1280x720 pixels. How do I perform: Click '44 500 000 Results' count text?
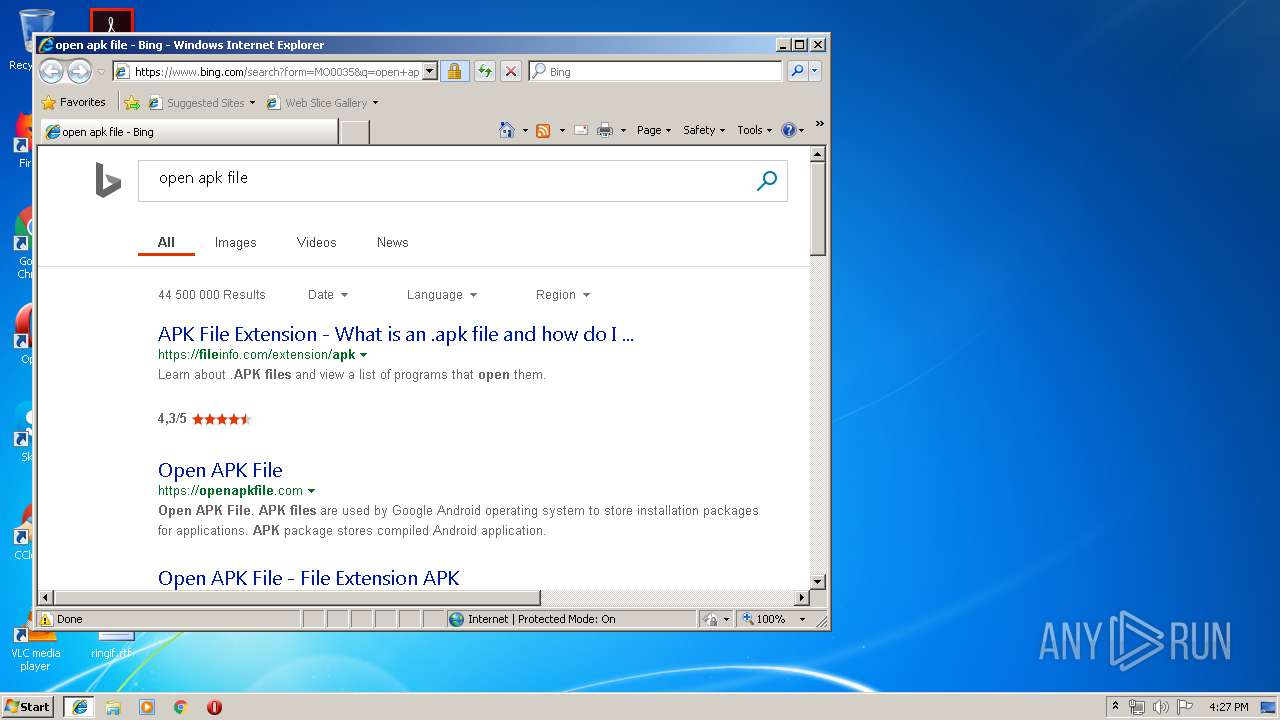click(x=212, y=295)
